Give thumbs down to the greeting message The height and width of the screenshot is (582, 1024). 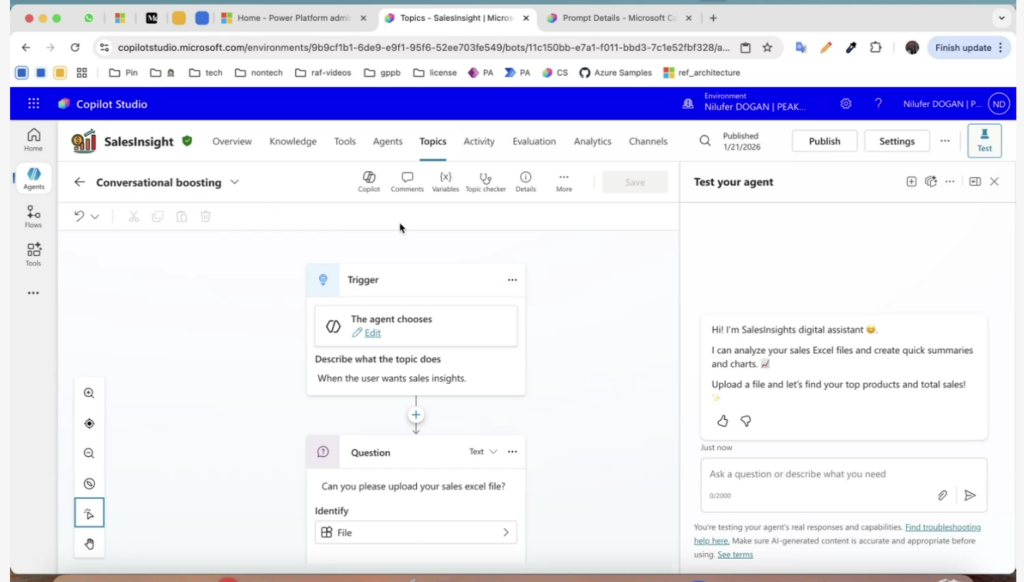click(745, 421)
